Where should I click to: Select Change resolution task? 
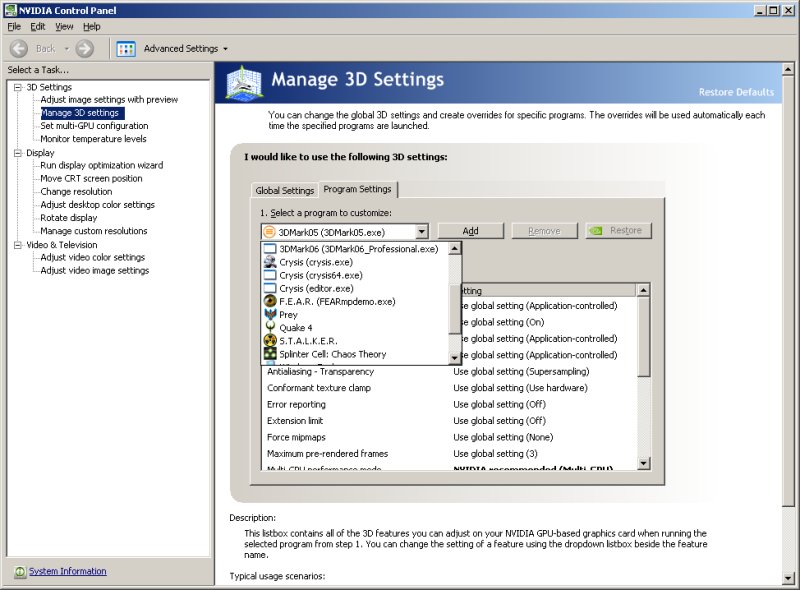pyautogui.click(x=76, y=191)
